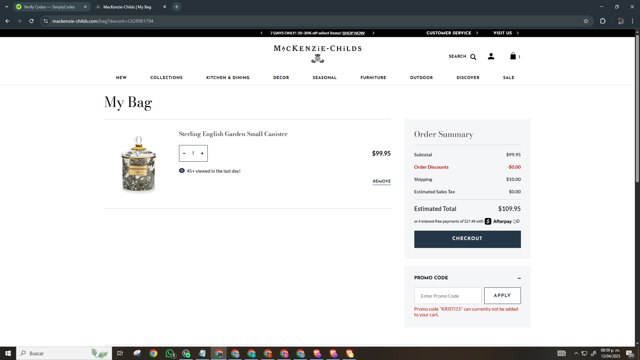Open the account profile icon
640x360 pixels.
point(491,56)
